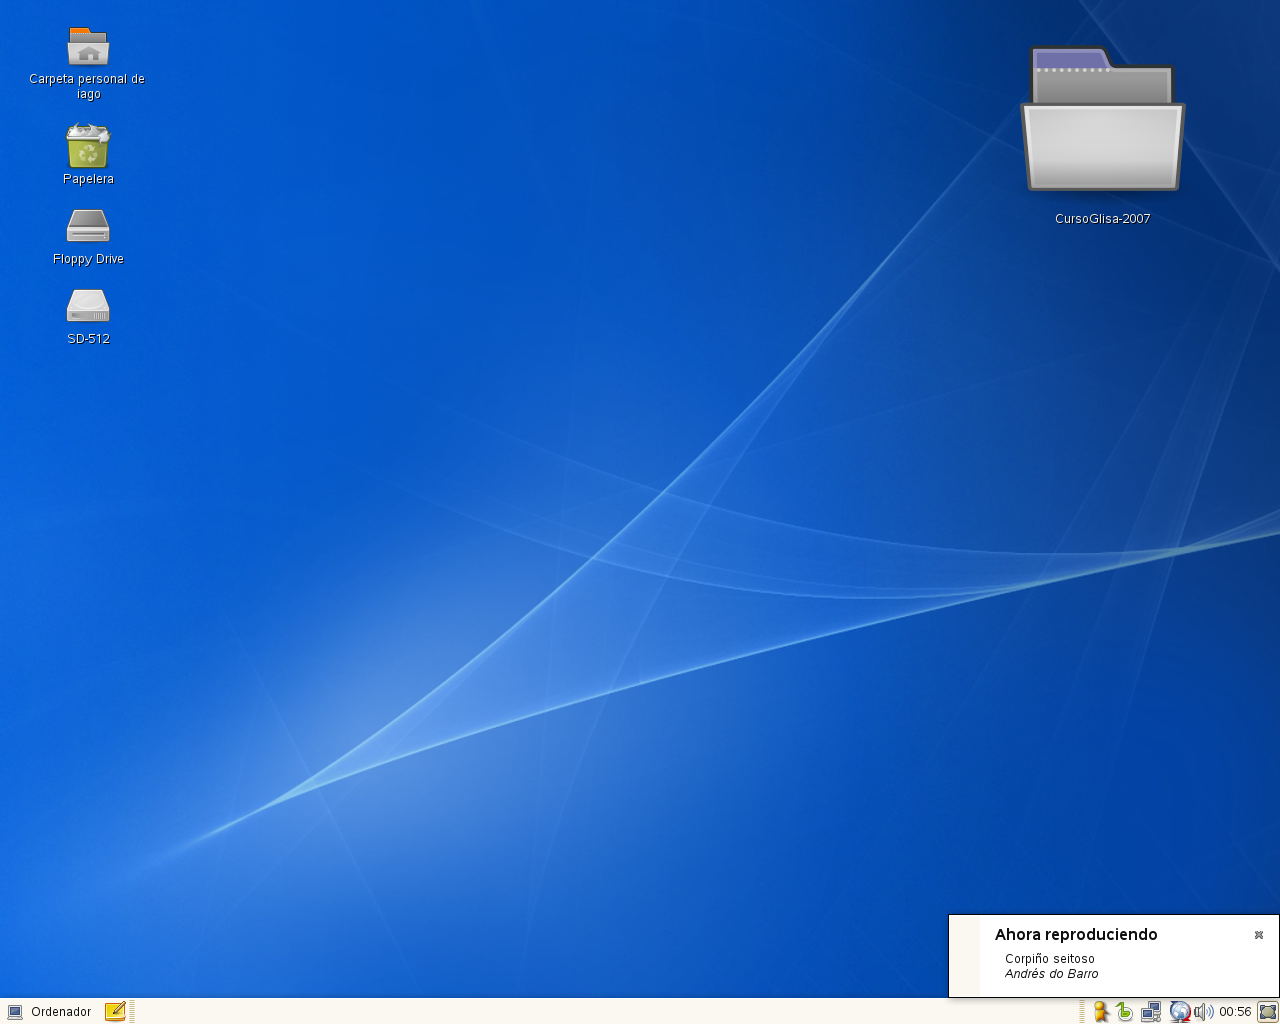Toggle the show desktop button
Viewport: 1280px width, 1024px height.
(x=1267, y=1012)
